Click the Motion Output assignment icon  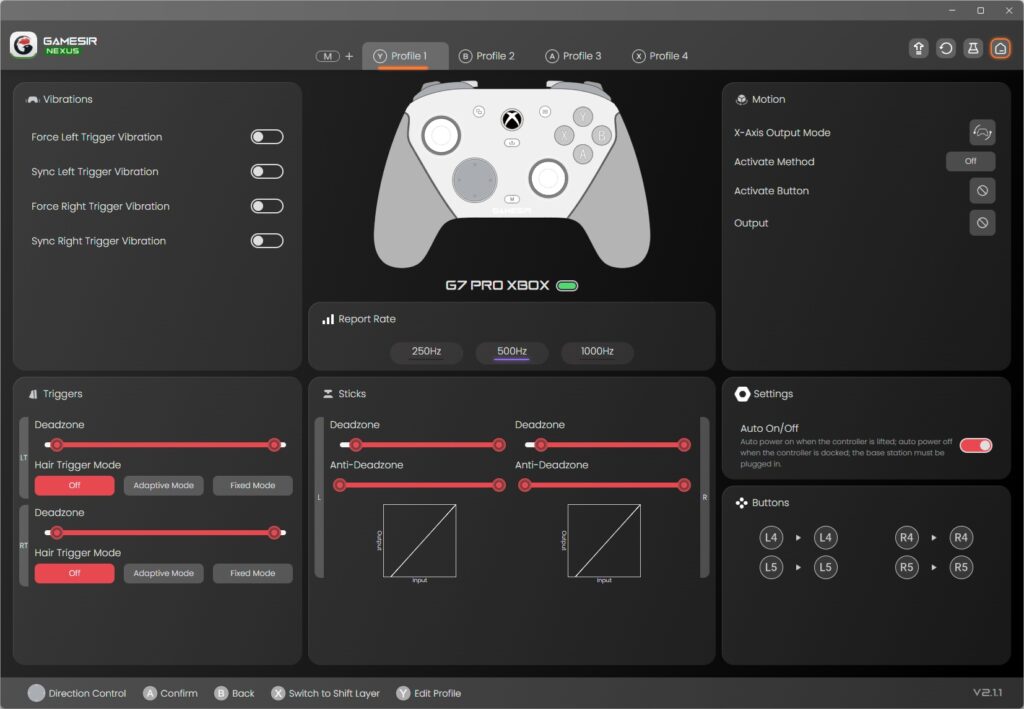(x=982, y=223)
